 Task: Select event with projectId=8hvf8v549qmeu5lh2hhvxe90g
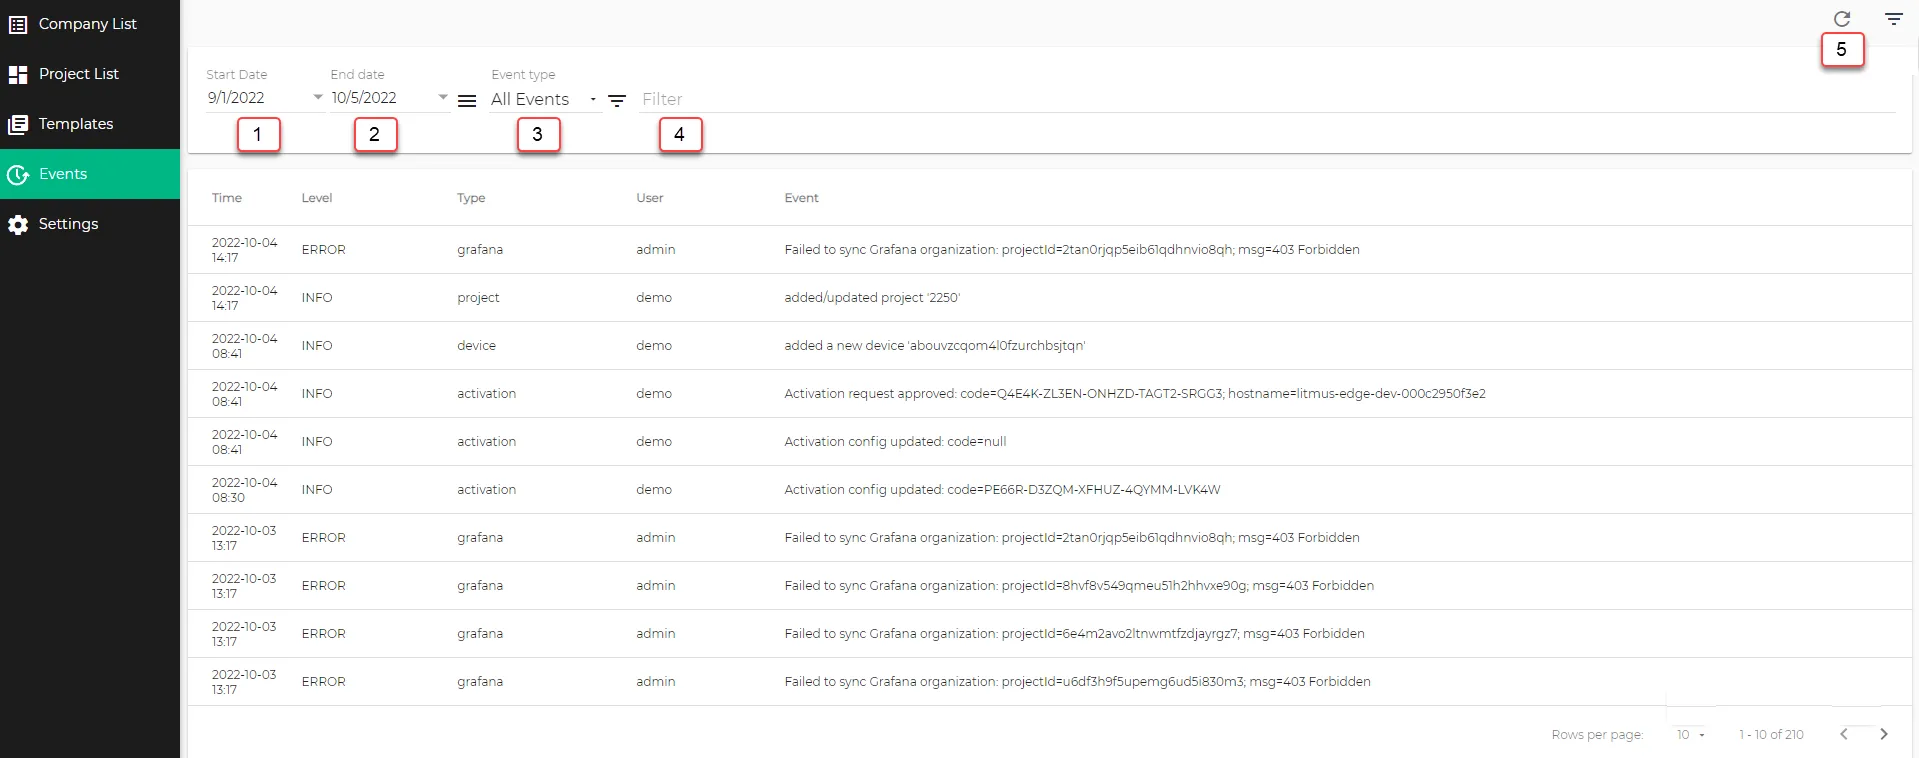[1079, 586]
